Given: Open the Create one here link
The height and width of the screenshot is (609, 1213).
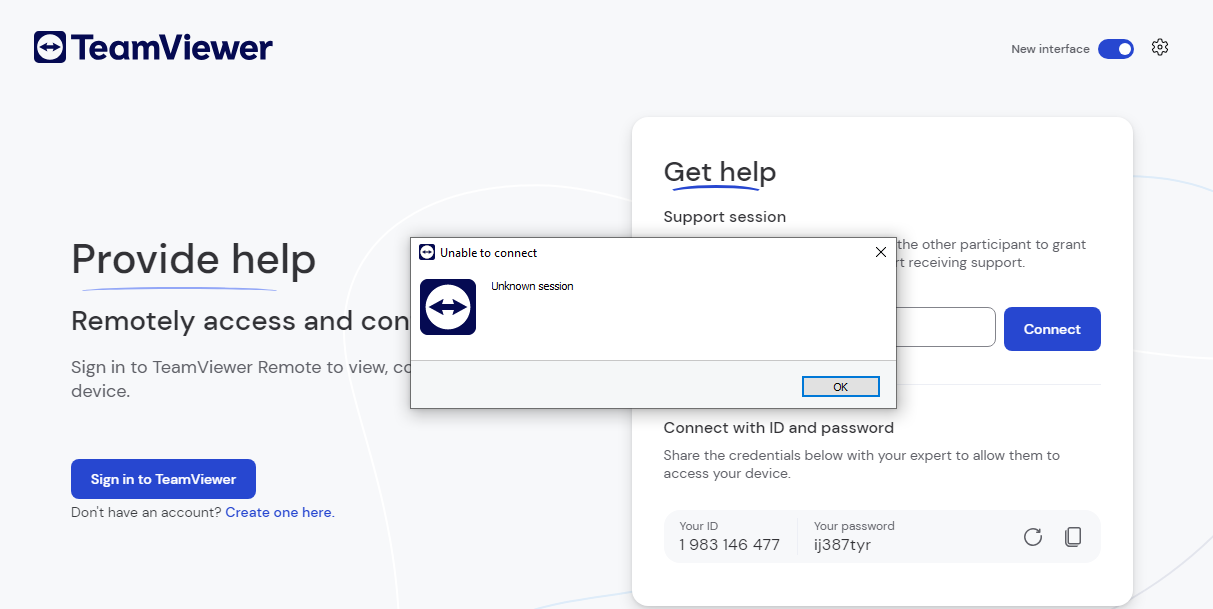Looking at the screenshot, I should pos(278,512).
